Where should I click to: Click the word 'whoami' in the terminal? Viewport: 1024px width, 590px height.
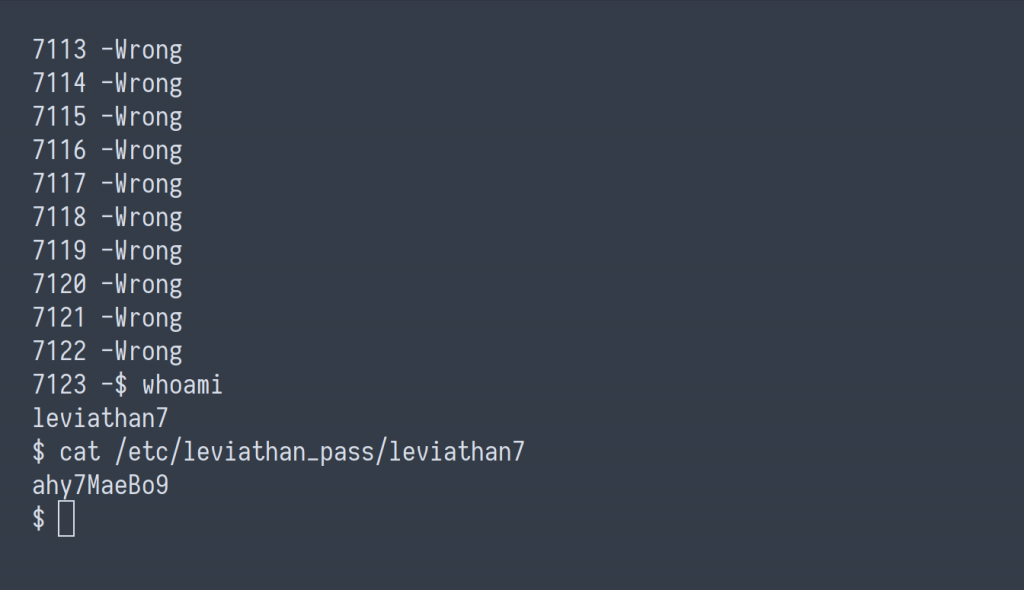[x=182, y=385]
